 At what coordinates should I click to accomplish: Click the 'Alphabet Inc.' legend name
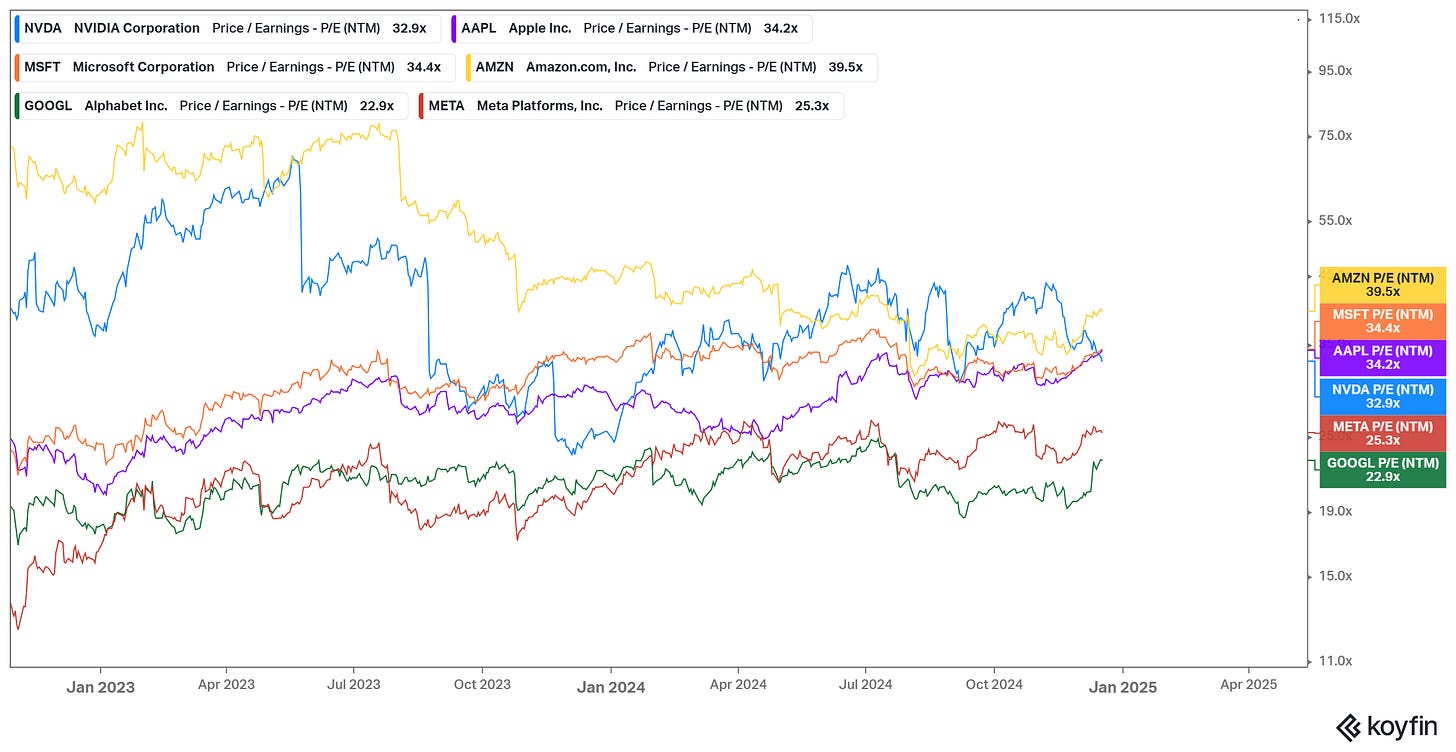click(x=126, y=105)
